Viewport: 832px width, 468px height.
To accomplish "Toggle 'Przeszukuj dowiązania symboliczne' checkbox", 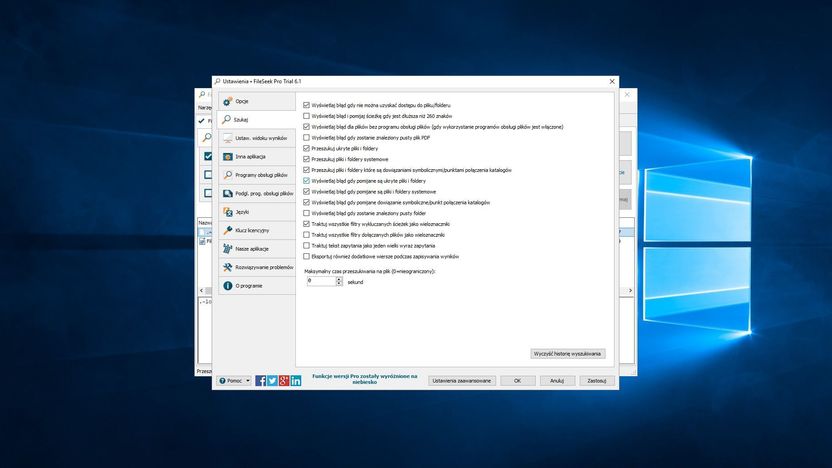I will [306, 170].
